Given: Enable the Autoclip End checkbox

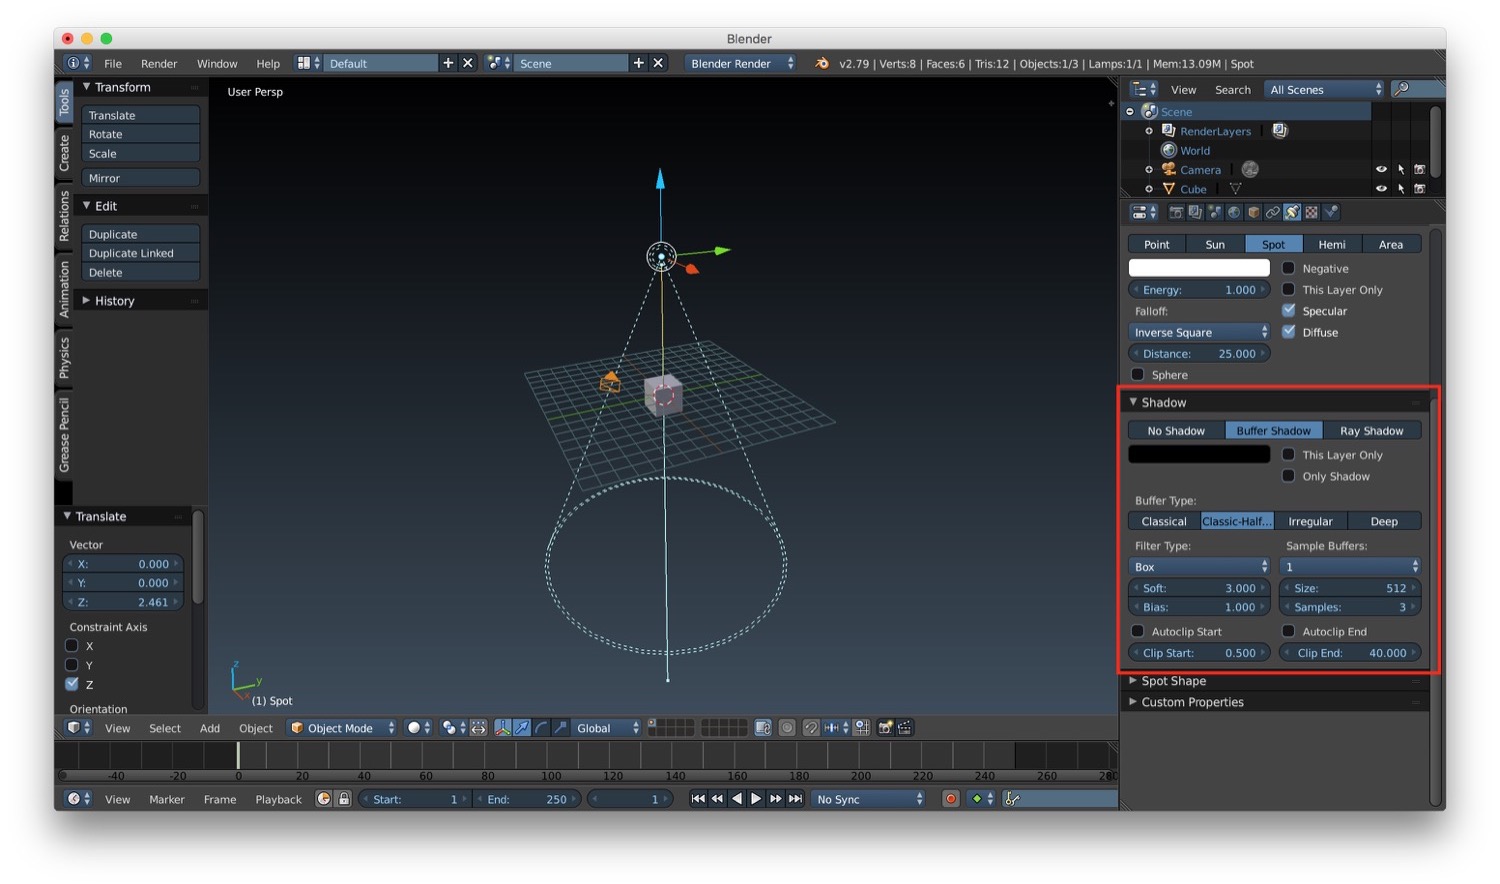Looking at the screenshot, I should point(1289,631).
